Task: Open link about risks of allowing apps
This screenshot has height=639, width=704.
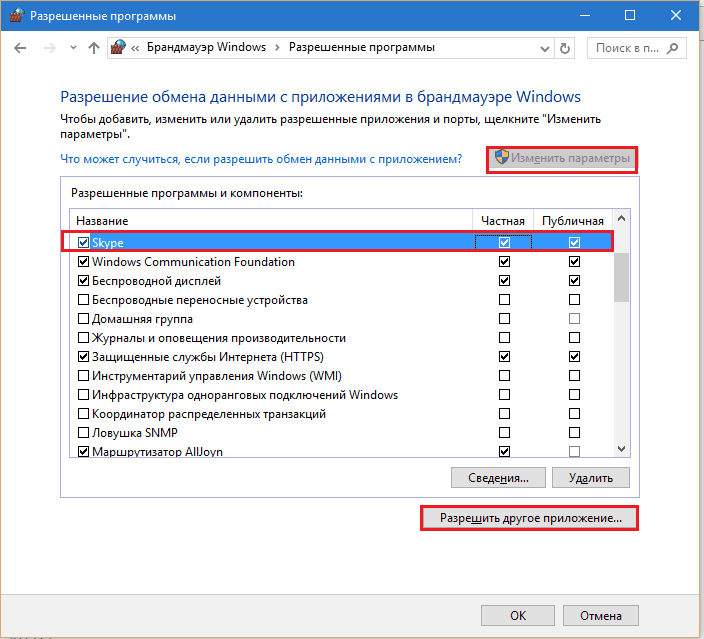Action: (x=260, y=159)
